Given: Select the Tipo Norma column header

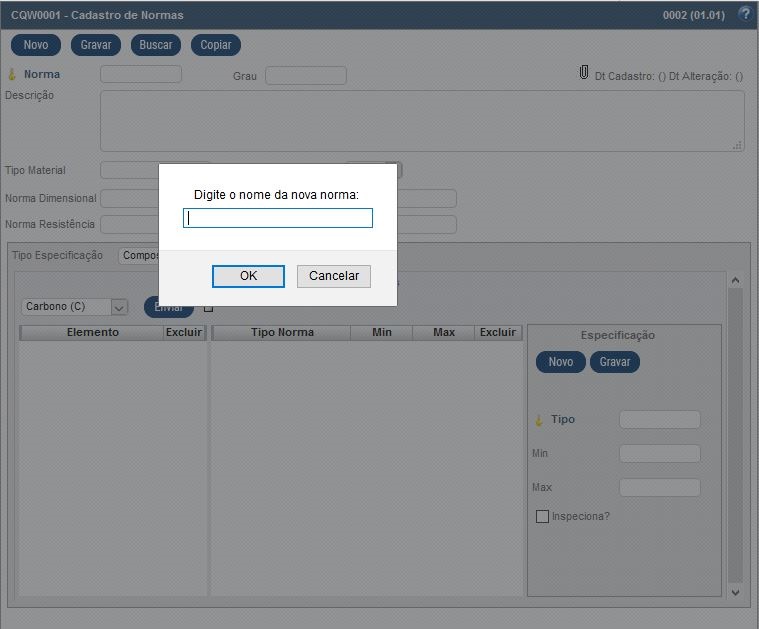Looking at the screenshot, I should tap(282, 333).
